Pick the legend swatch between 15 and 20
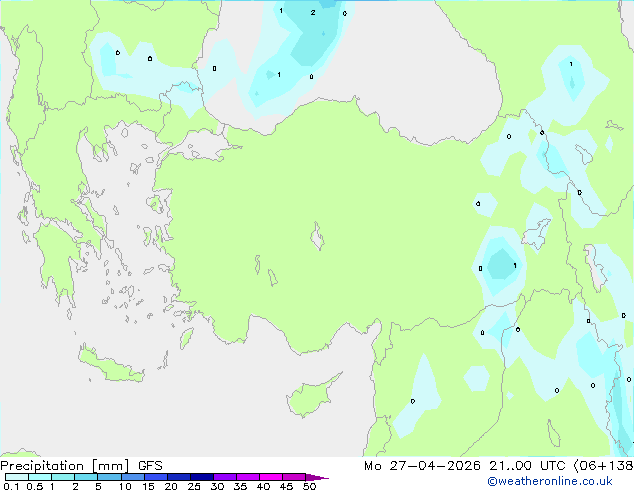The height and width of the screenshot is (490, 634). point(156,477)
